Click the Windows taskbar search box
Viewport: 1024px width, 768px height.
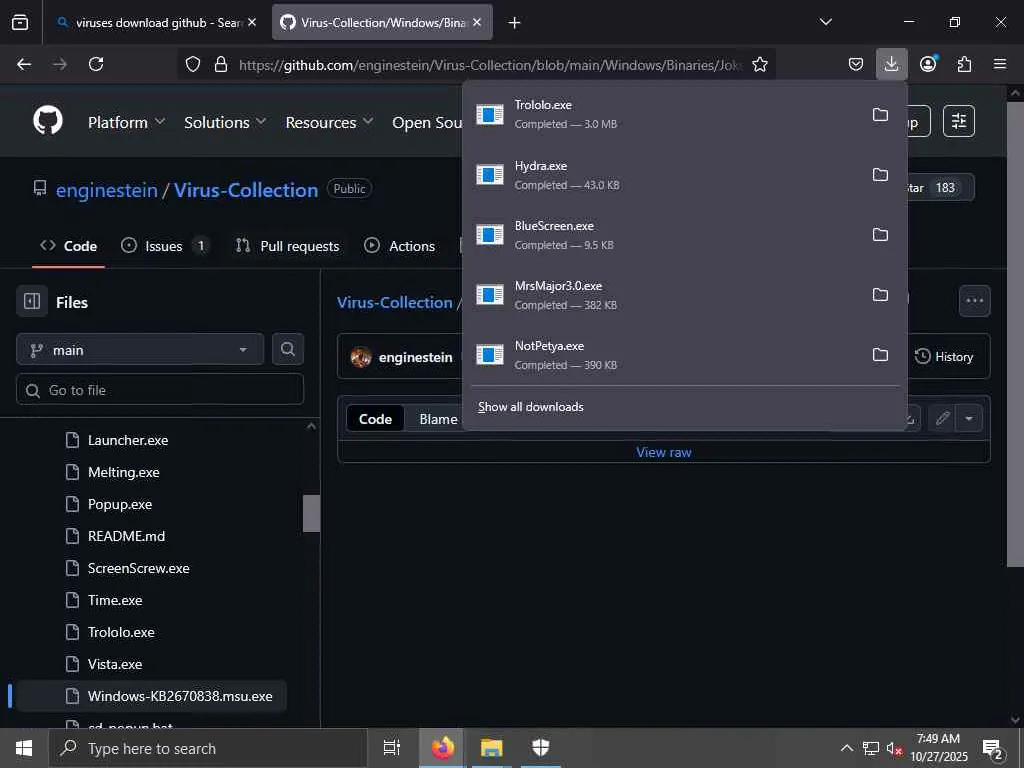[x=208, y=748]
